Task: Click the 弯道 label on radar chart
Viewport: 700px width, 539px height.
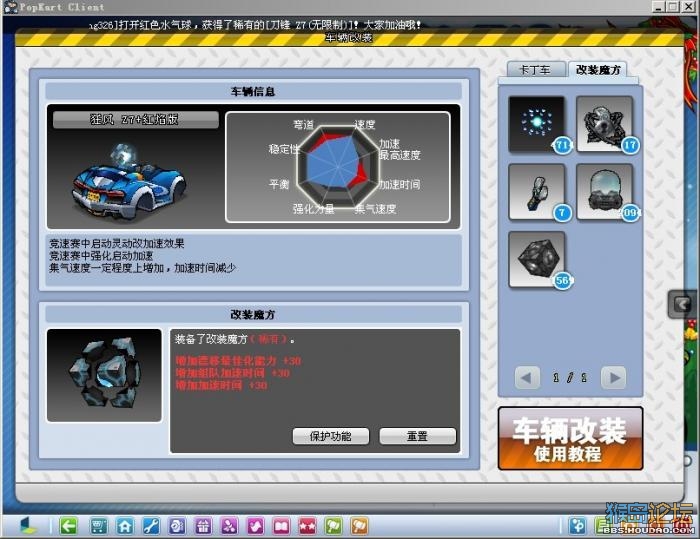Action: pos(304,125)
